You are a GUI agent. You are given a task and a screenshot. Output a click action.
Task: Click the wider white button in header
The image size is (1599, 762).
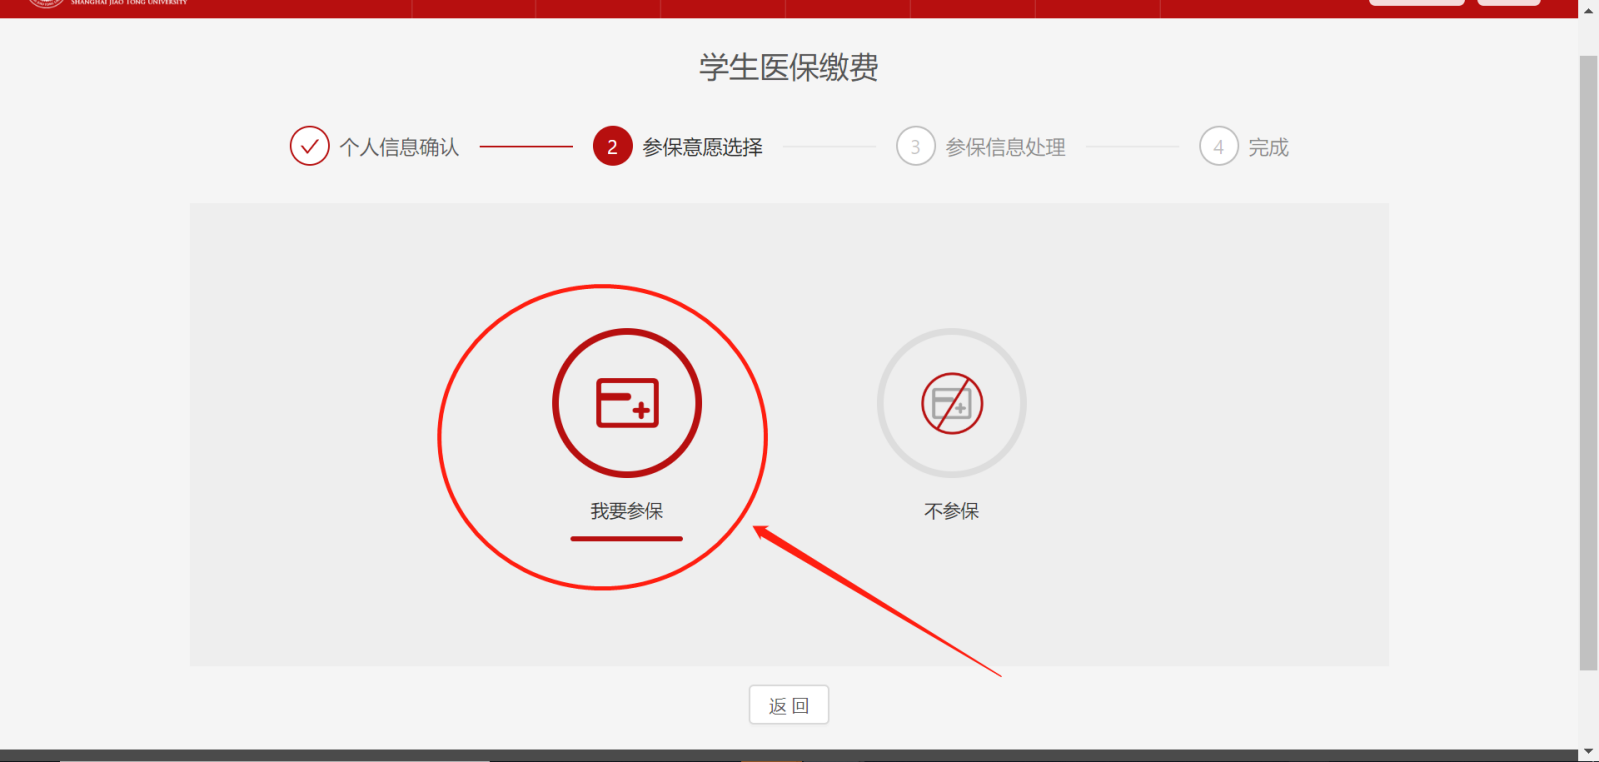(x=1416, y=2)
